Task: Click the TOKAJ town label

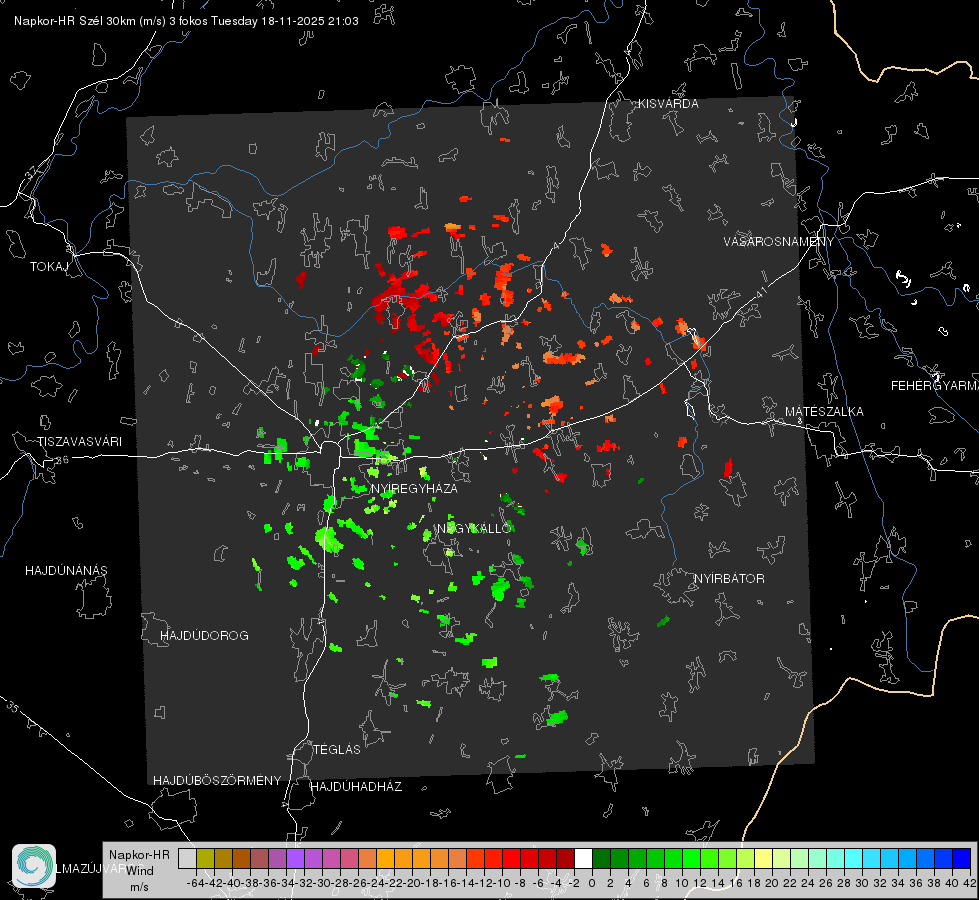Action: coord(49,267)
